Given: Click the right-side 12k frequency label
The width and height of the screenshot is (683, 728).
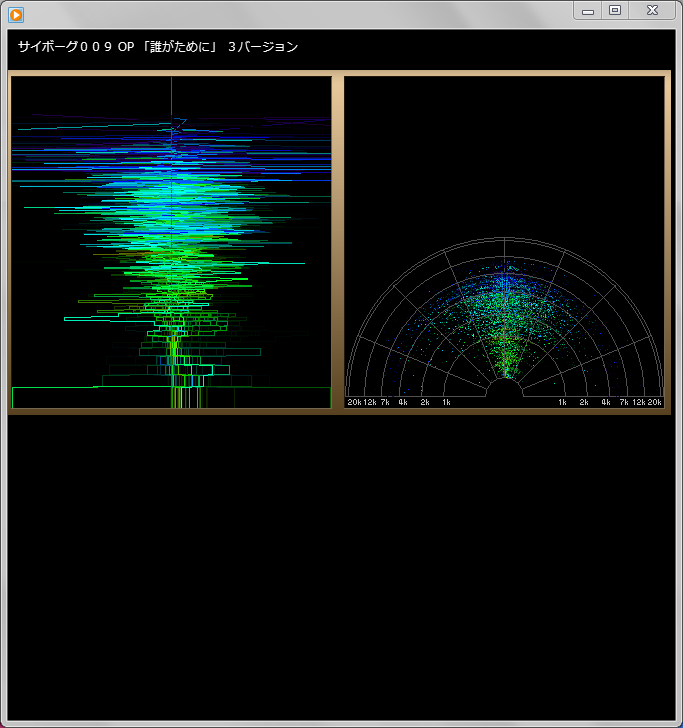Looking at the screenshot, I should click(x=639, y=402).
